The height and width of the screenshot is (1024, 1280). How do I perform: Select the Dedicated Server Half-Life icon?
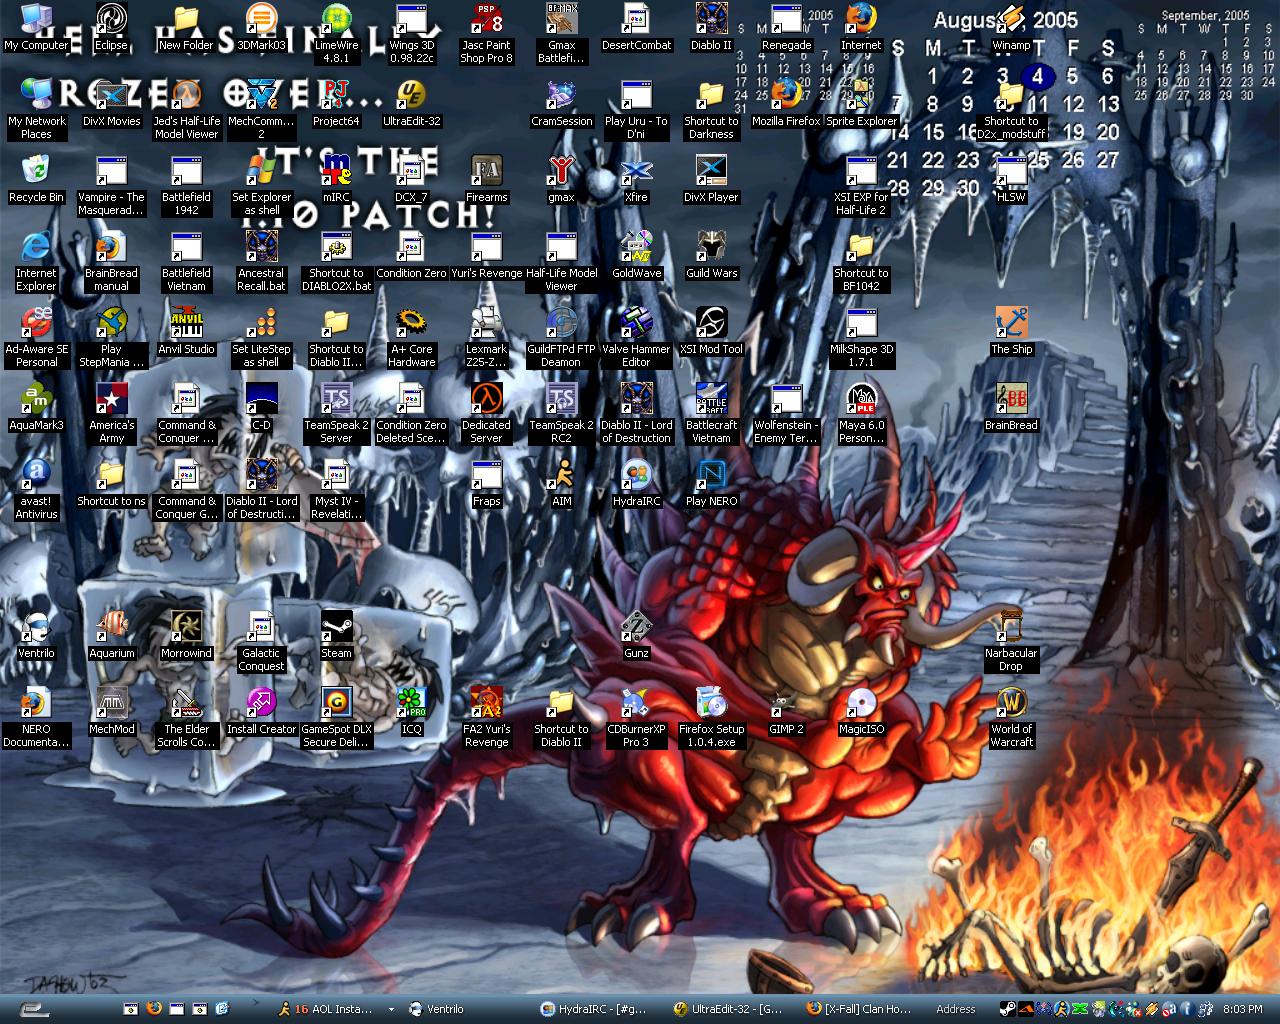click(486, 400)
